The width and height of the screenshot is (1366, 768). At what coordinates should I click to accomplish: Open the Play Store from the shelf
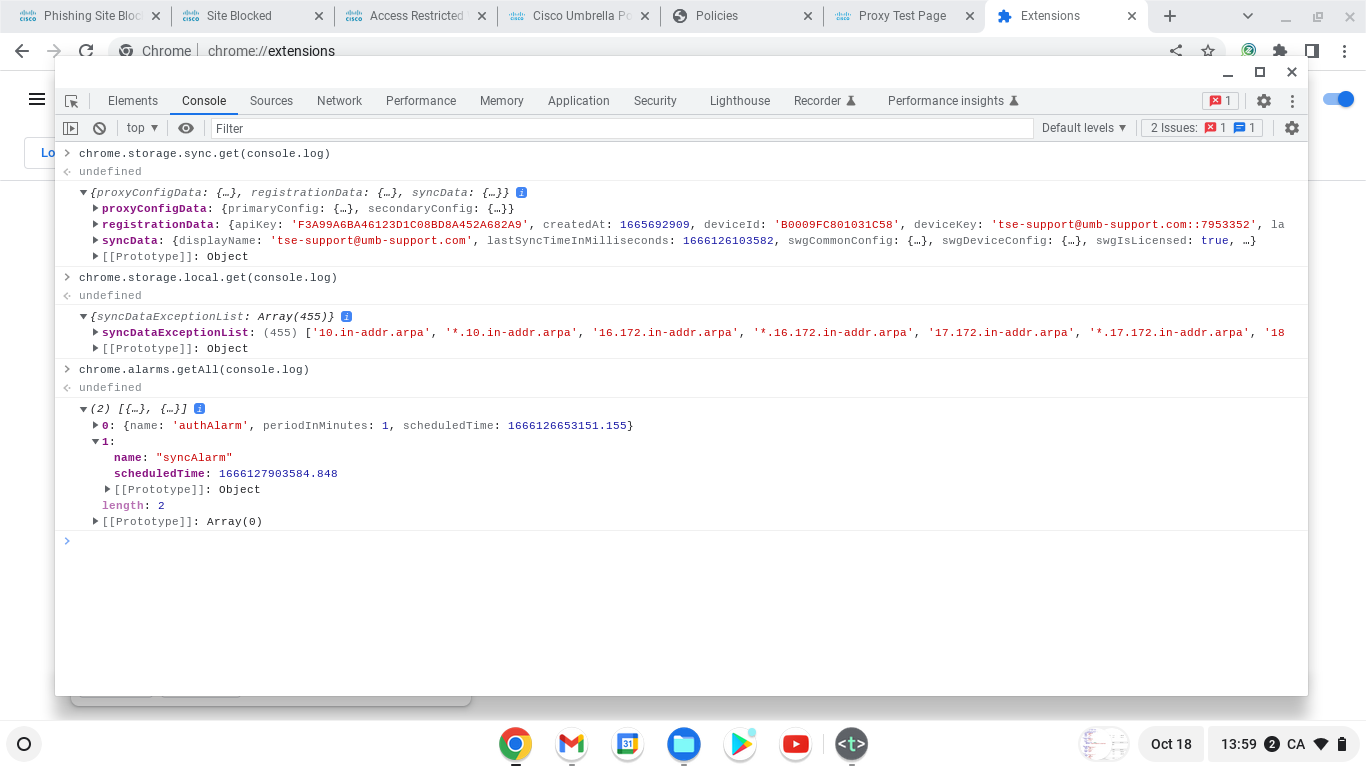coord(740,744)
